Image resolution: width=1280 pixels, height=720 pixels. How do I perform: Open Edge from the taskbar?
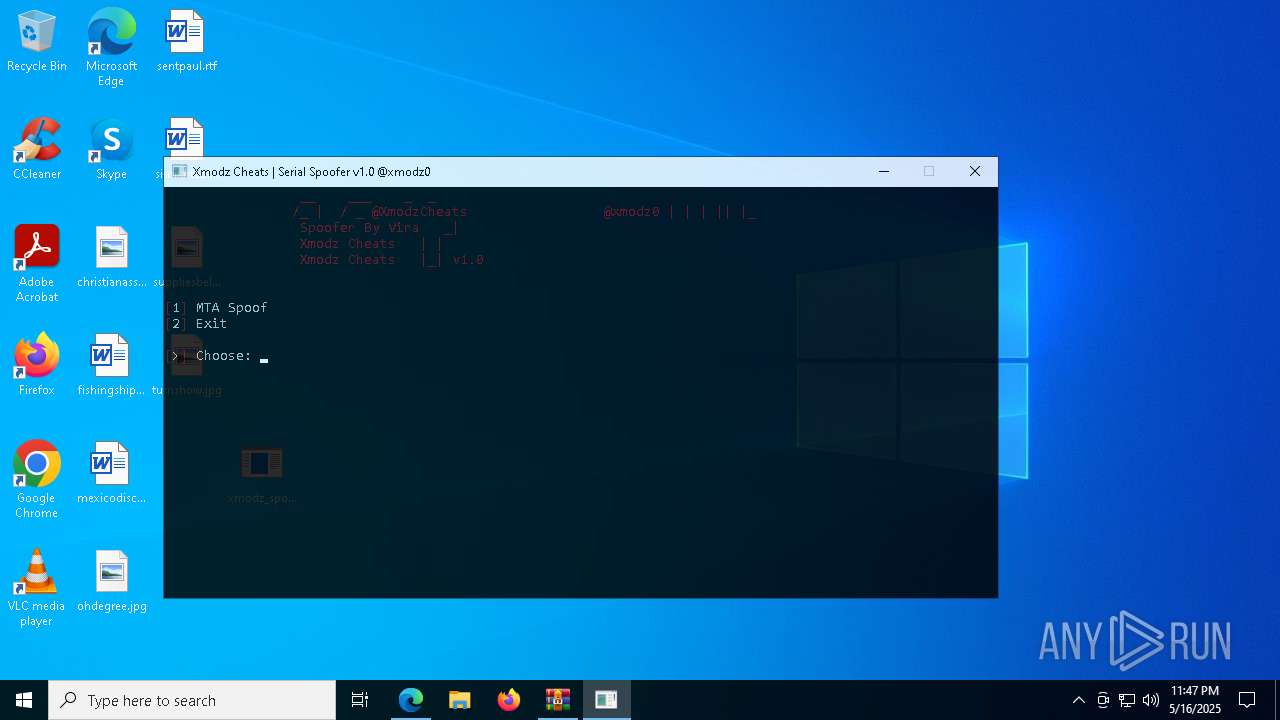click(411, 700)
